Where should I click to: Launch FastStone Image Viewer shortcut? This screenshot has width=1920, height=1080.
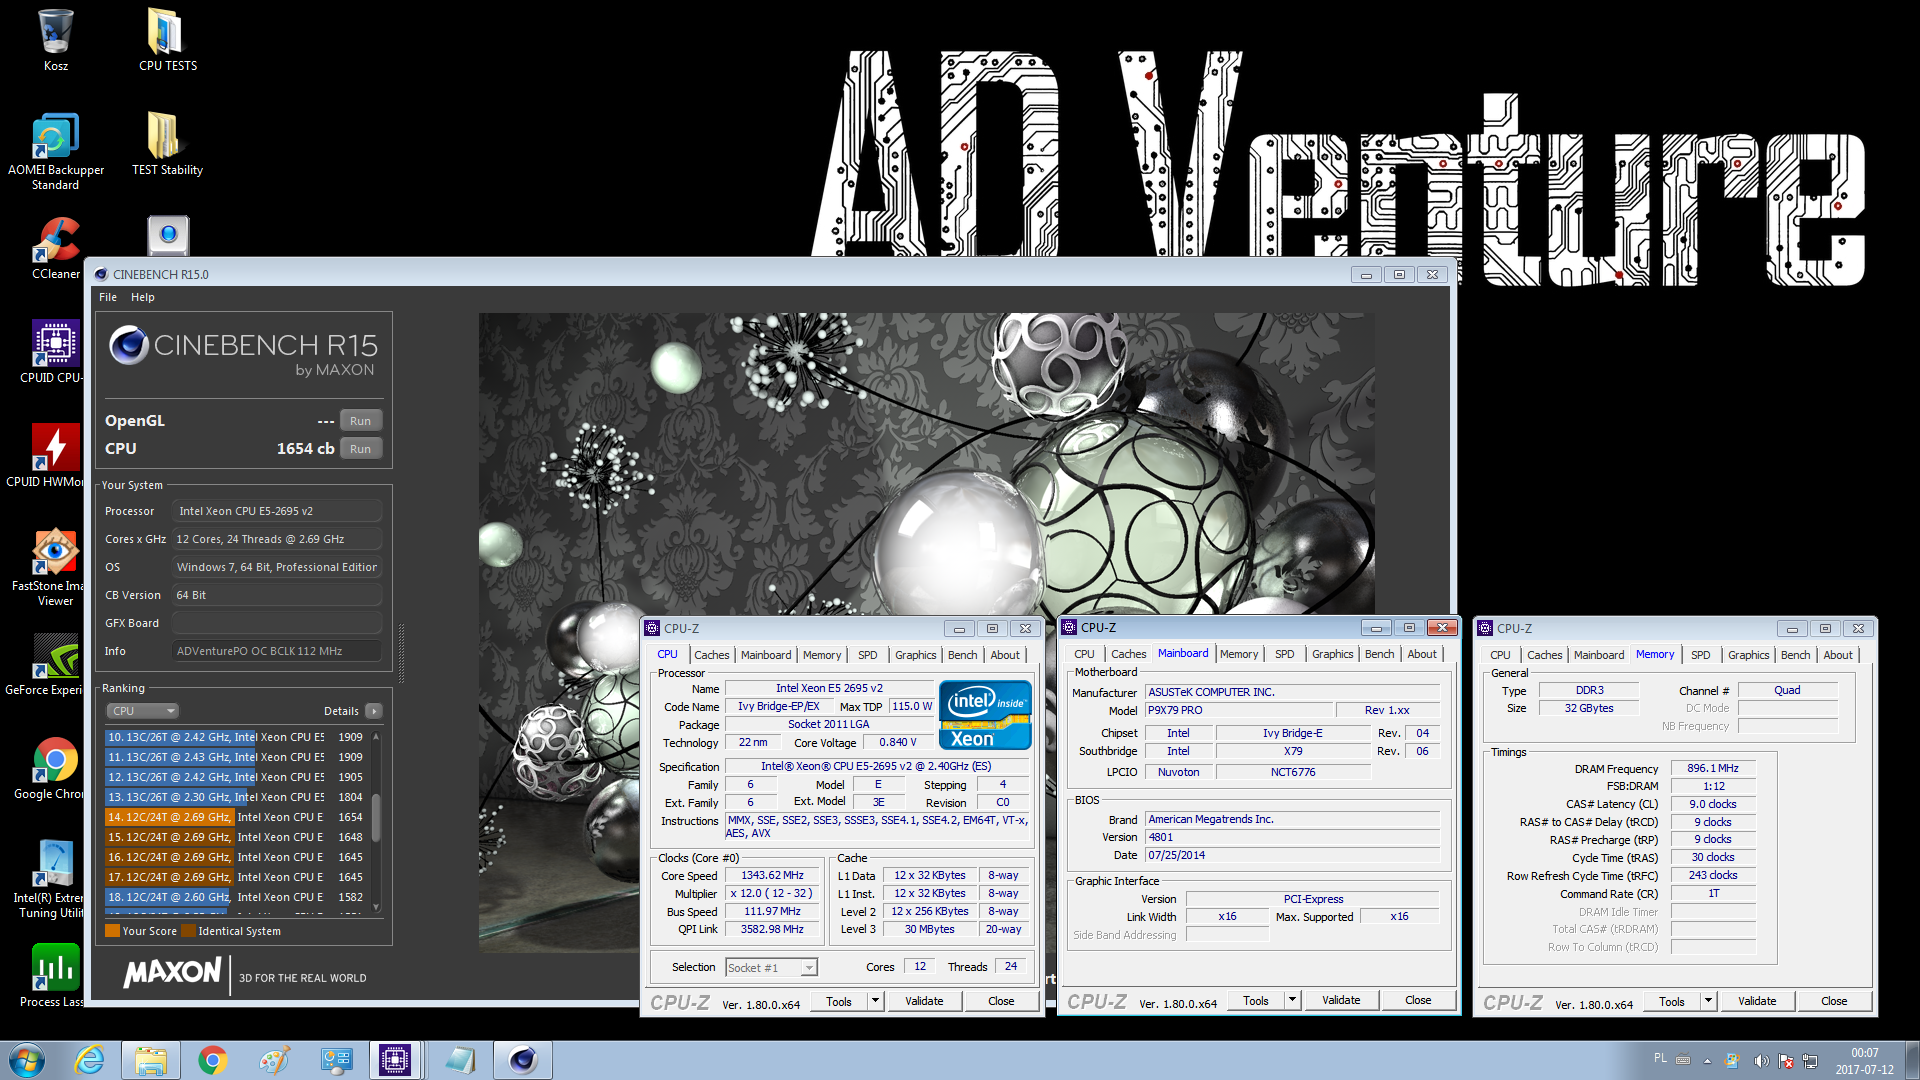coord(52,567)
